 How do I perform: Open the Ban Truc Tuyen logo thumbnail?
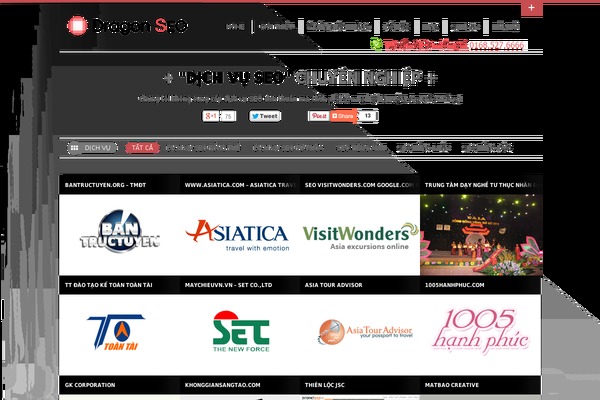[119, 235]
